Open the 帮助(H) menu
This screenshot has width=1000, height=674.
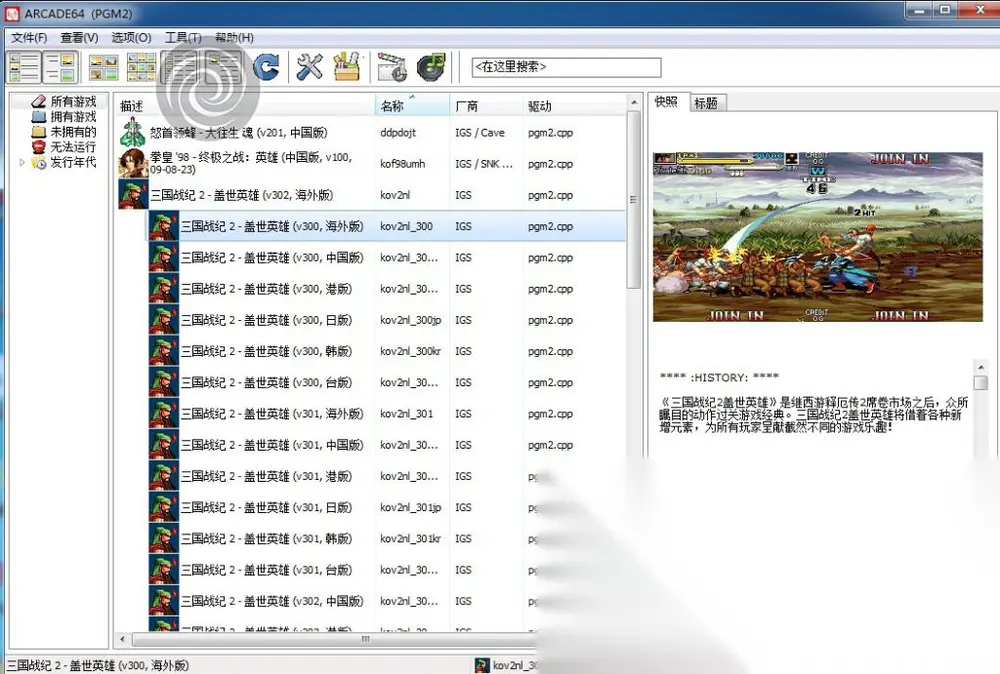point(234,38)
